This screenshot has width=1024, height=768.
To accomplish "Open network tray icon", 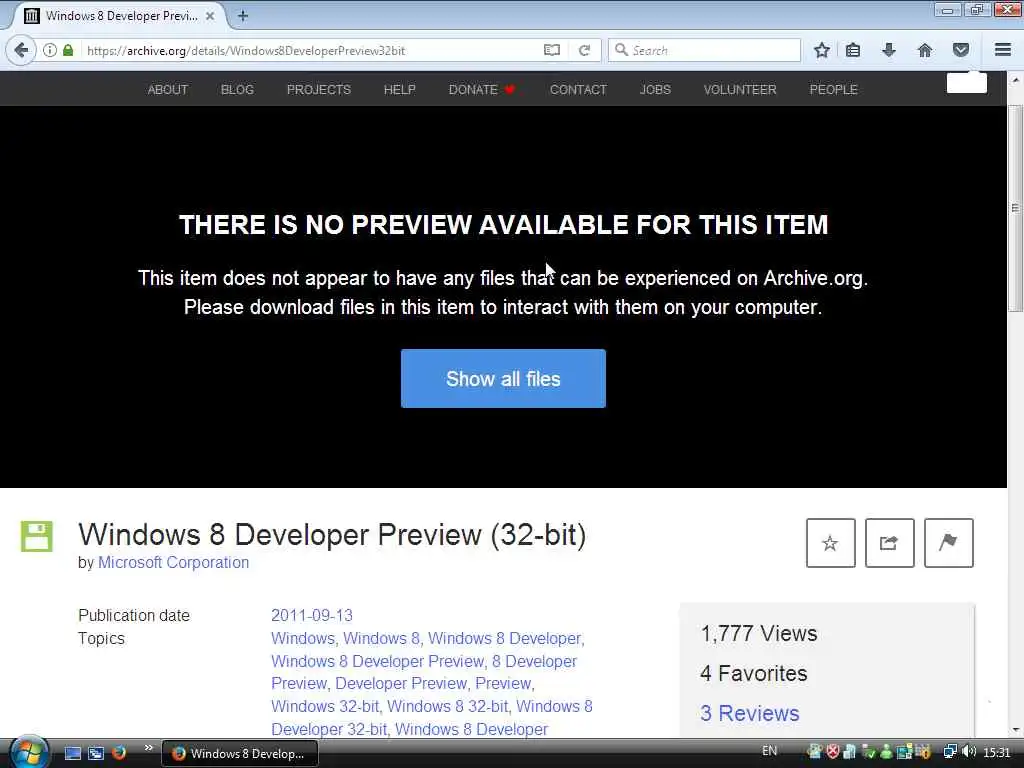I will (950, 752).
